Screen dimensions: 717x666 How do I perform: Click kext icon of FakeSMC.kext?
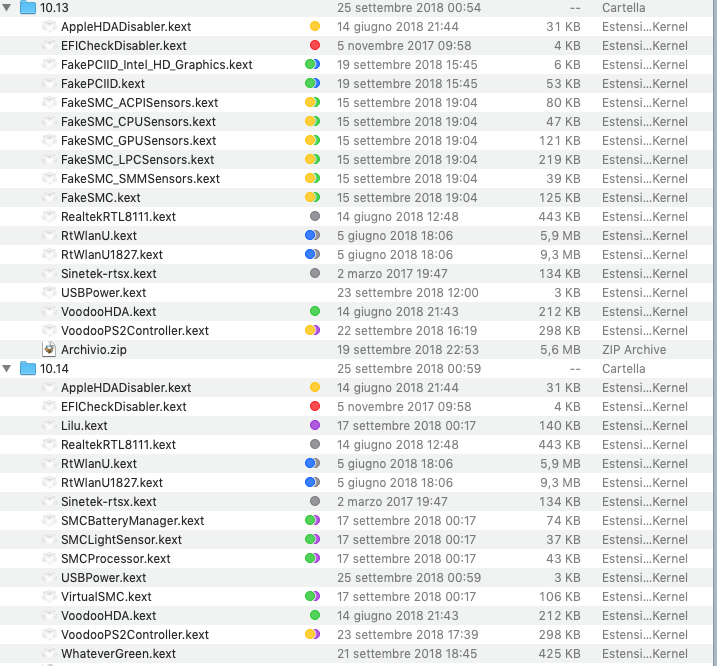(49, 198)
